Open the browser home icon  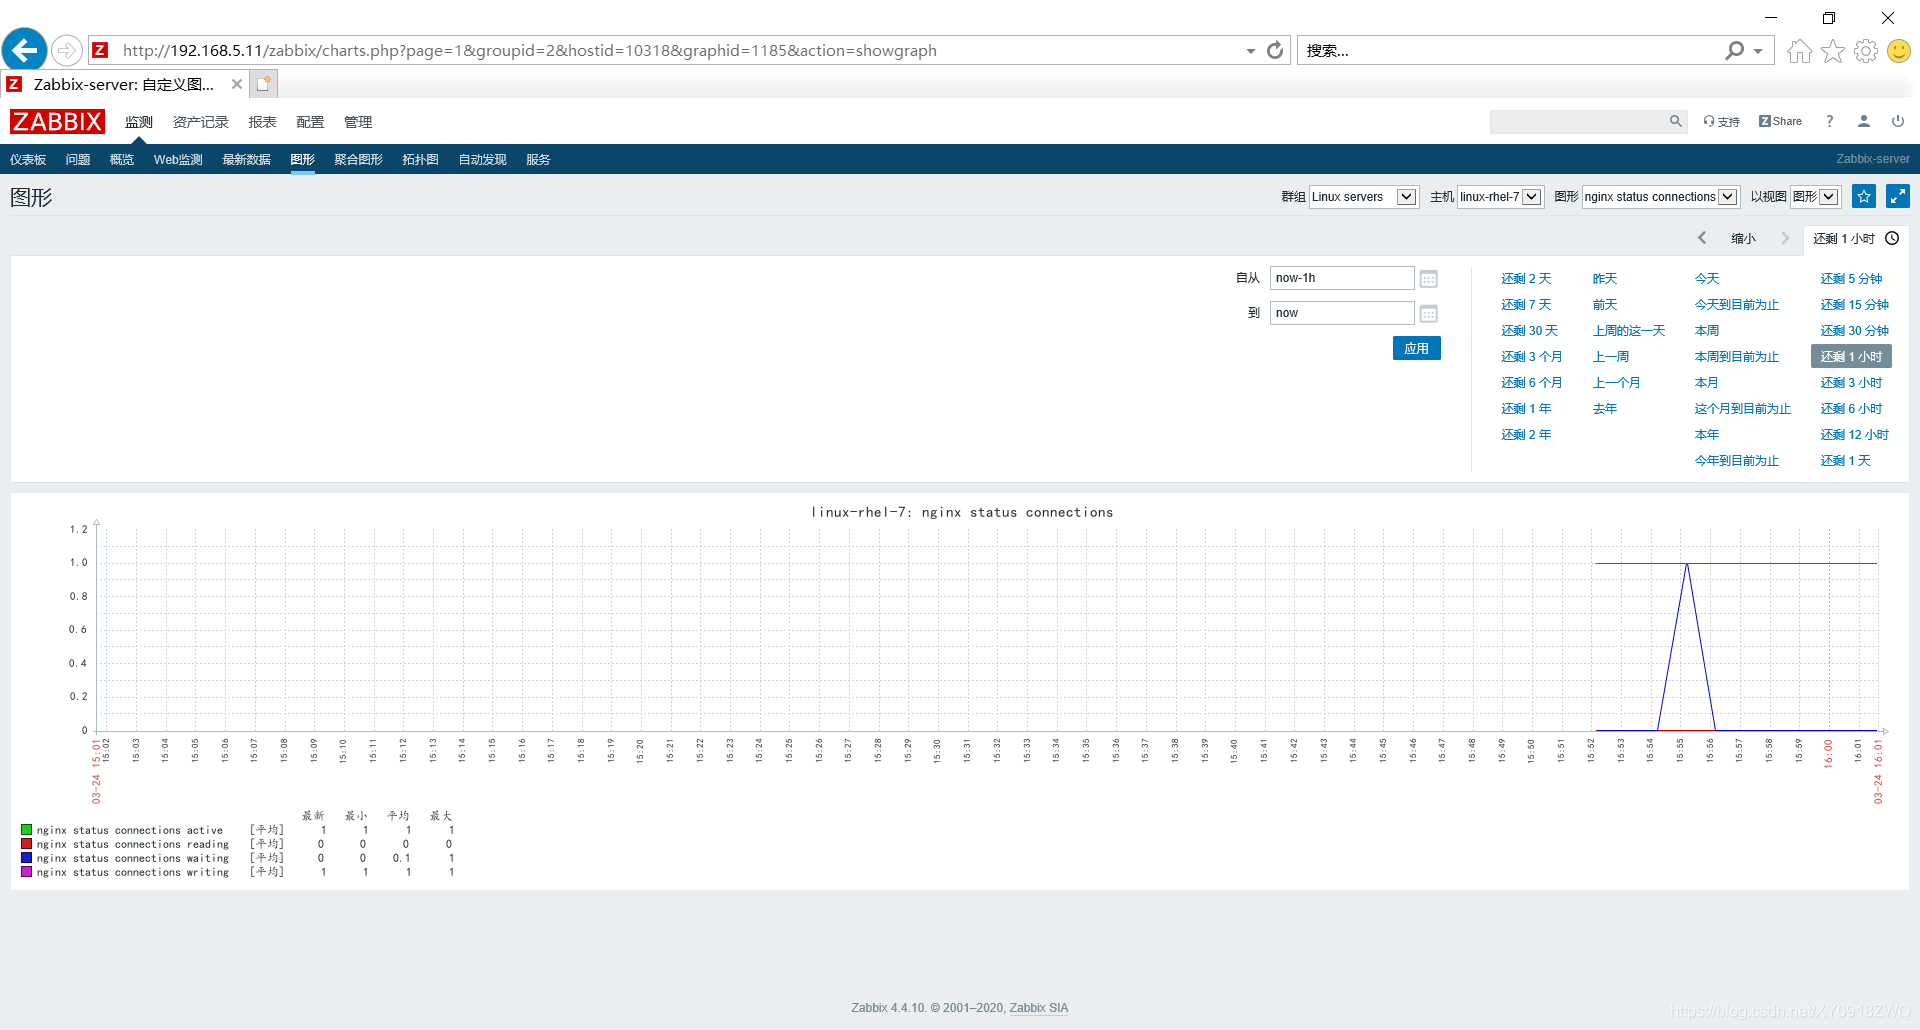1799,51
